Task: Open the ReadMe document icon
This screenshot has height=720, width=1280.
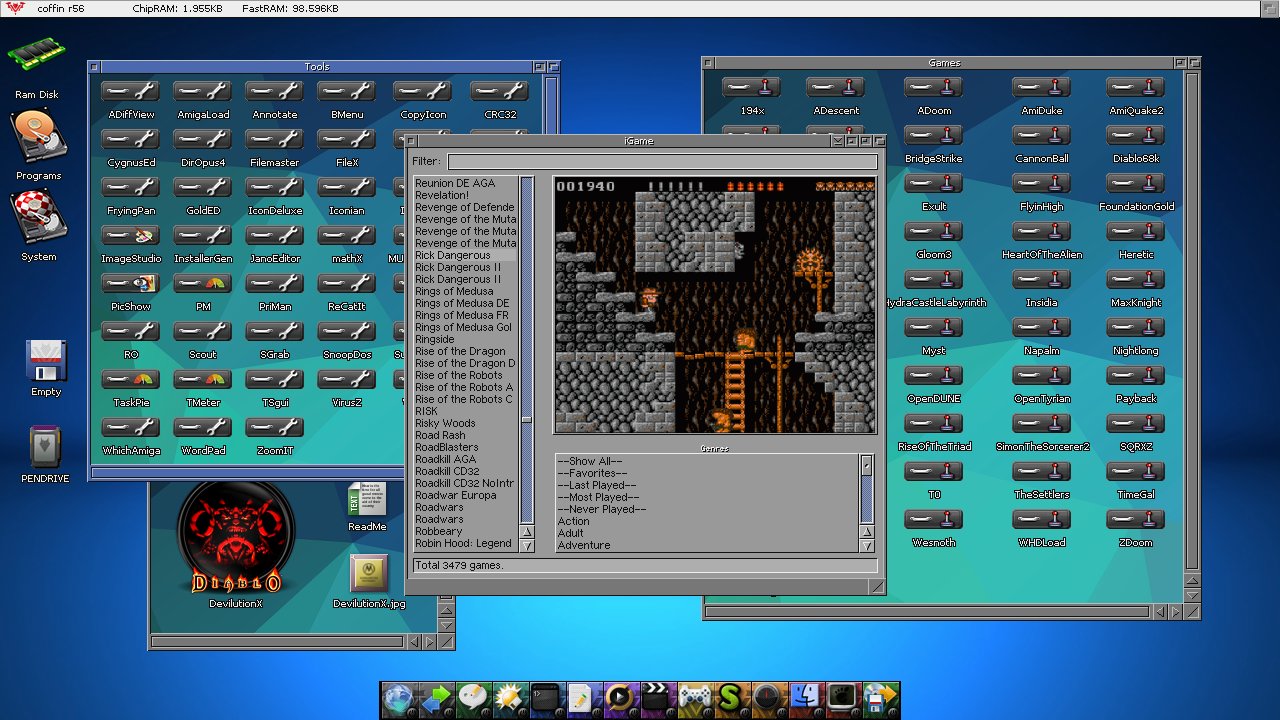Action: (367, 500)
